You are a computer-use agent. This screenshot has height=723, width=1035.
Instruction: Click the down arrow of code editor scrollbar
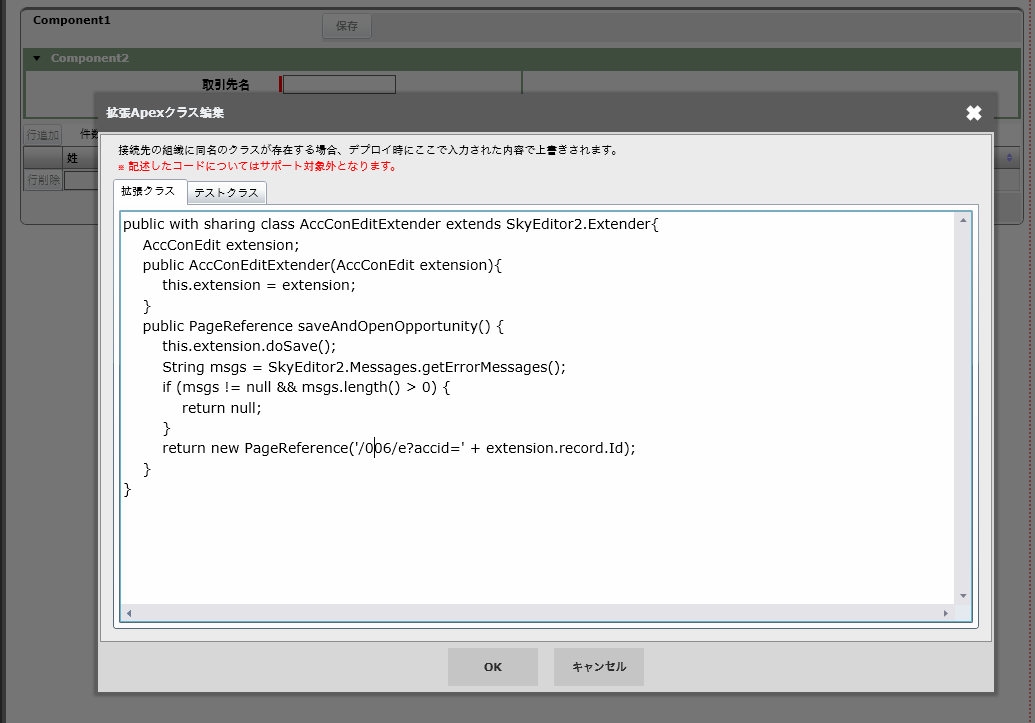(963, 596)
